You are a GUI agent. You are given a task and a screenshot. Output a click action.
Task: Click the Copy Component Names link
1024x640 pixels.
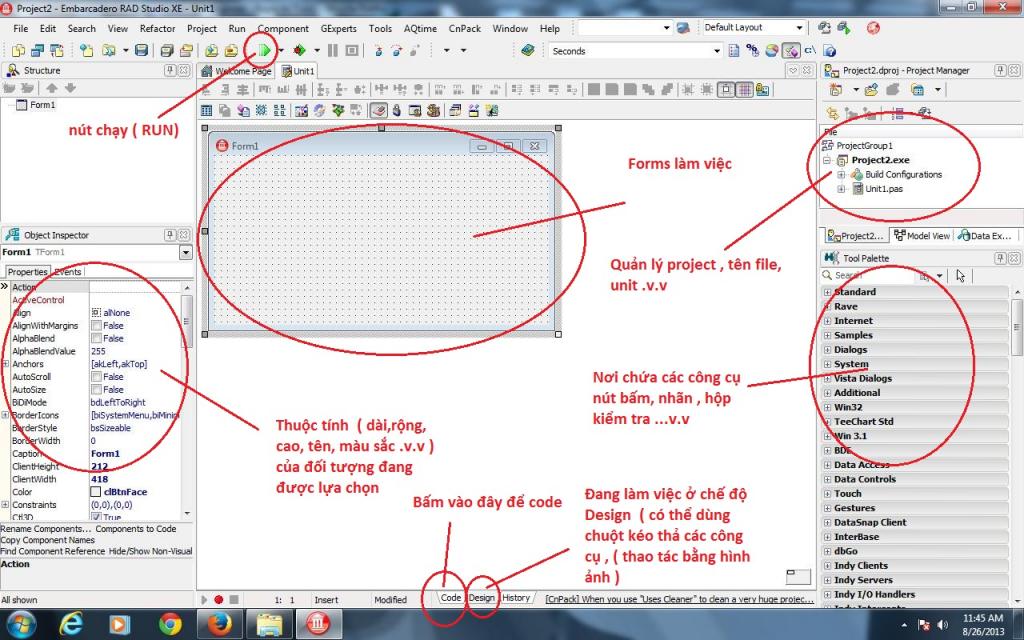click(48, 540)
